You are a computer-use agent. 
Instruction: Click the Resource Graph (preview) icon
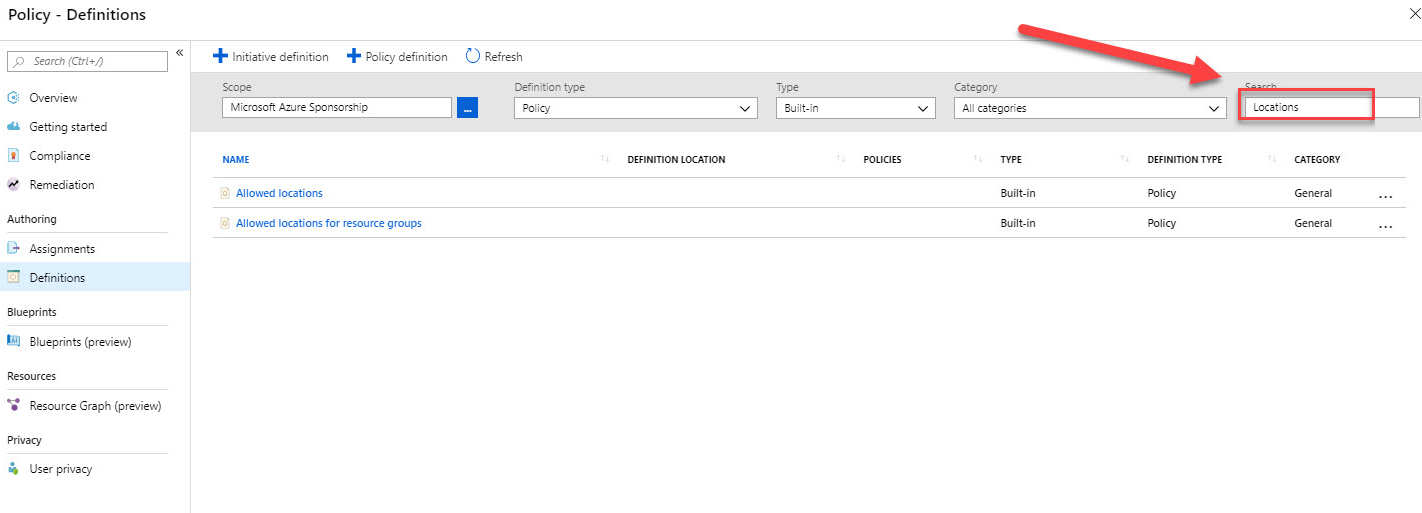point(13,406)
